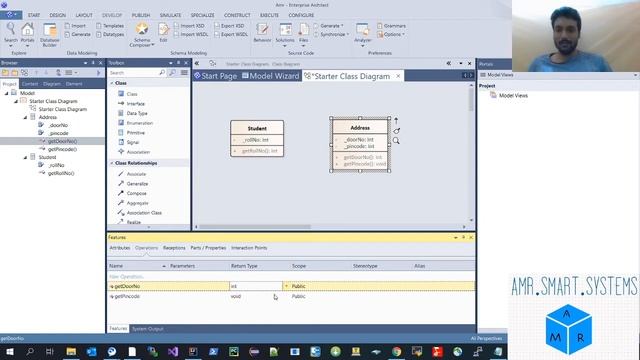This screenshot has width=640, height=360.
Task: Open the Synchronize dropdown
Action: [331, 34]
